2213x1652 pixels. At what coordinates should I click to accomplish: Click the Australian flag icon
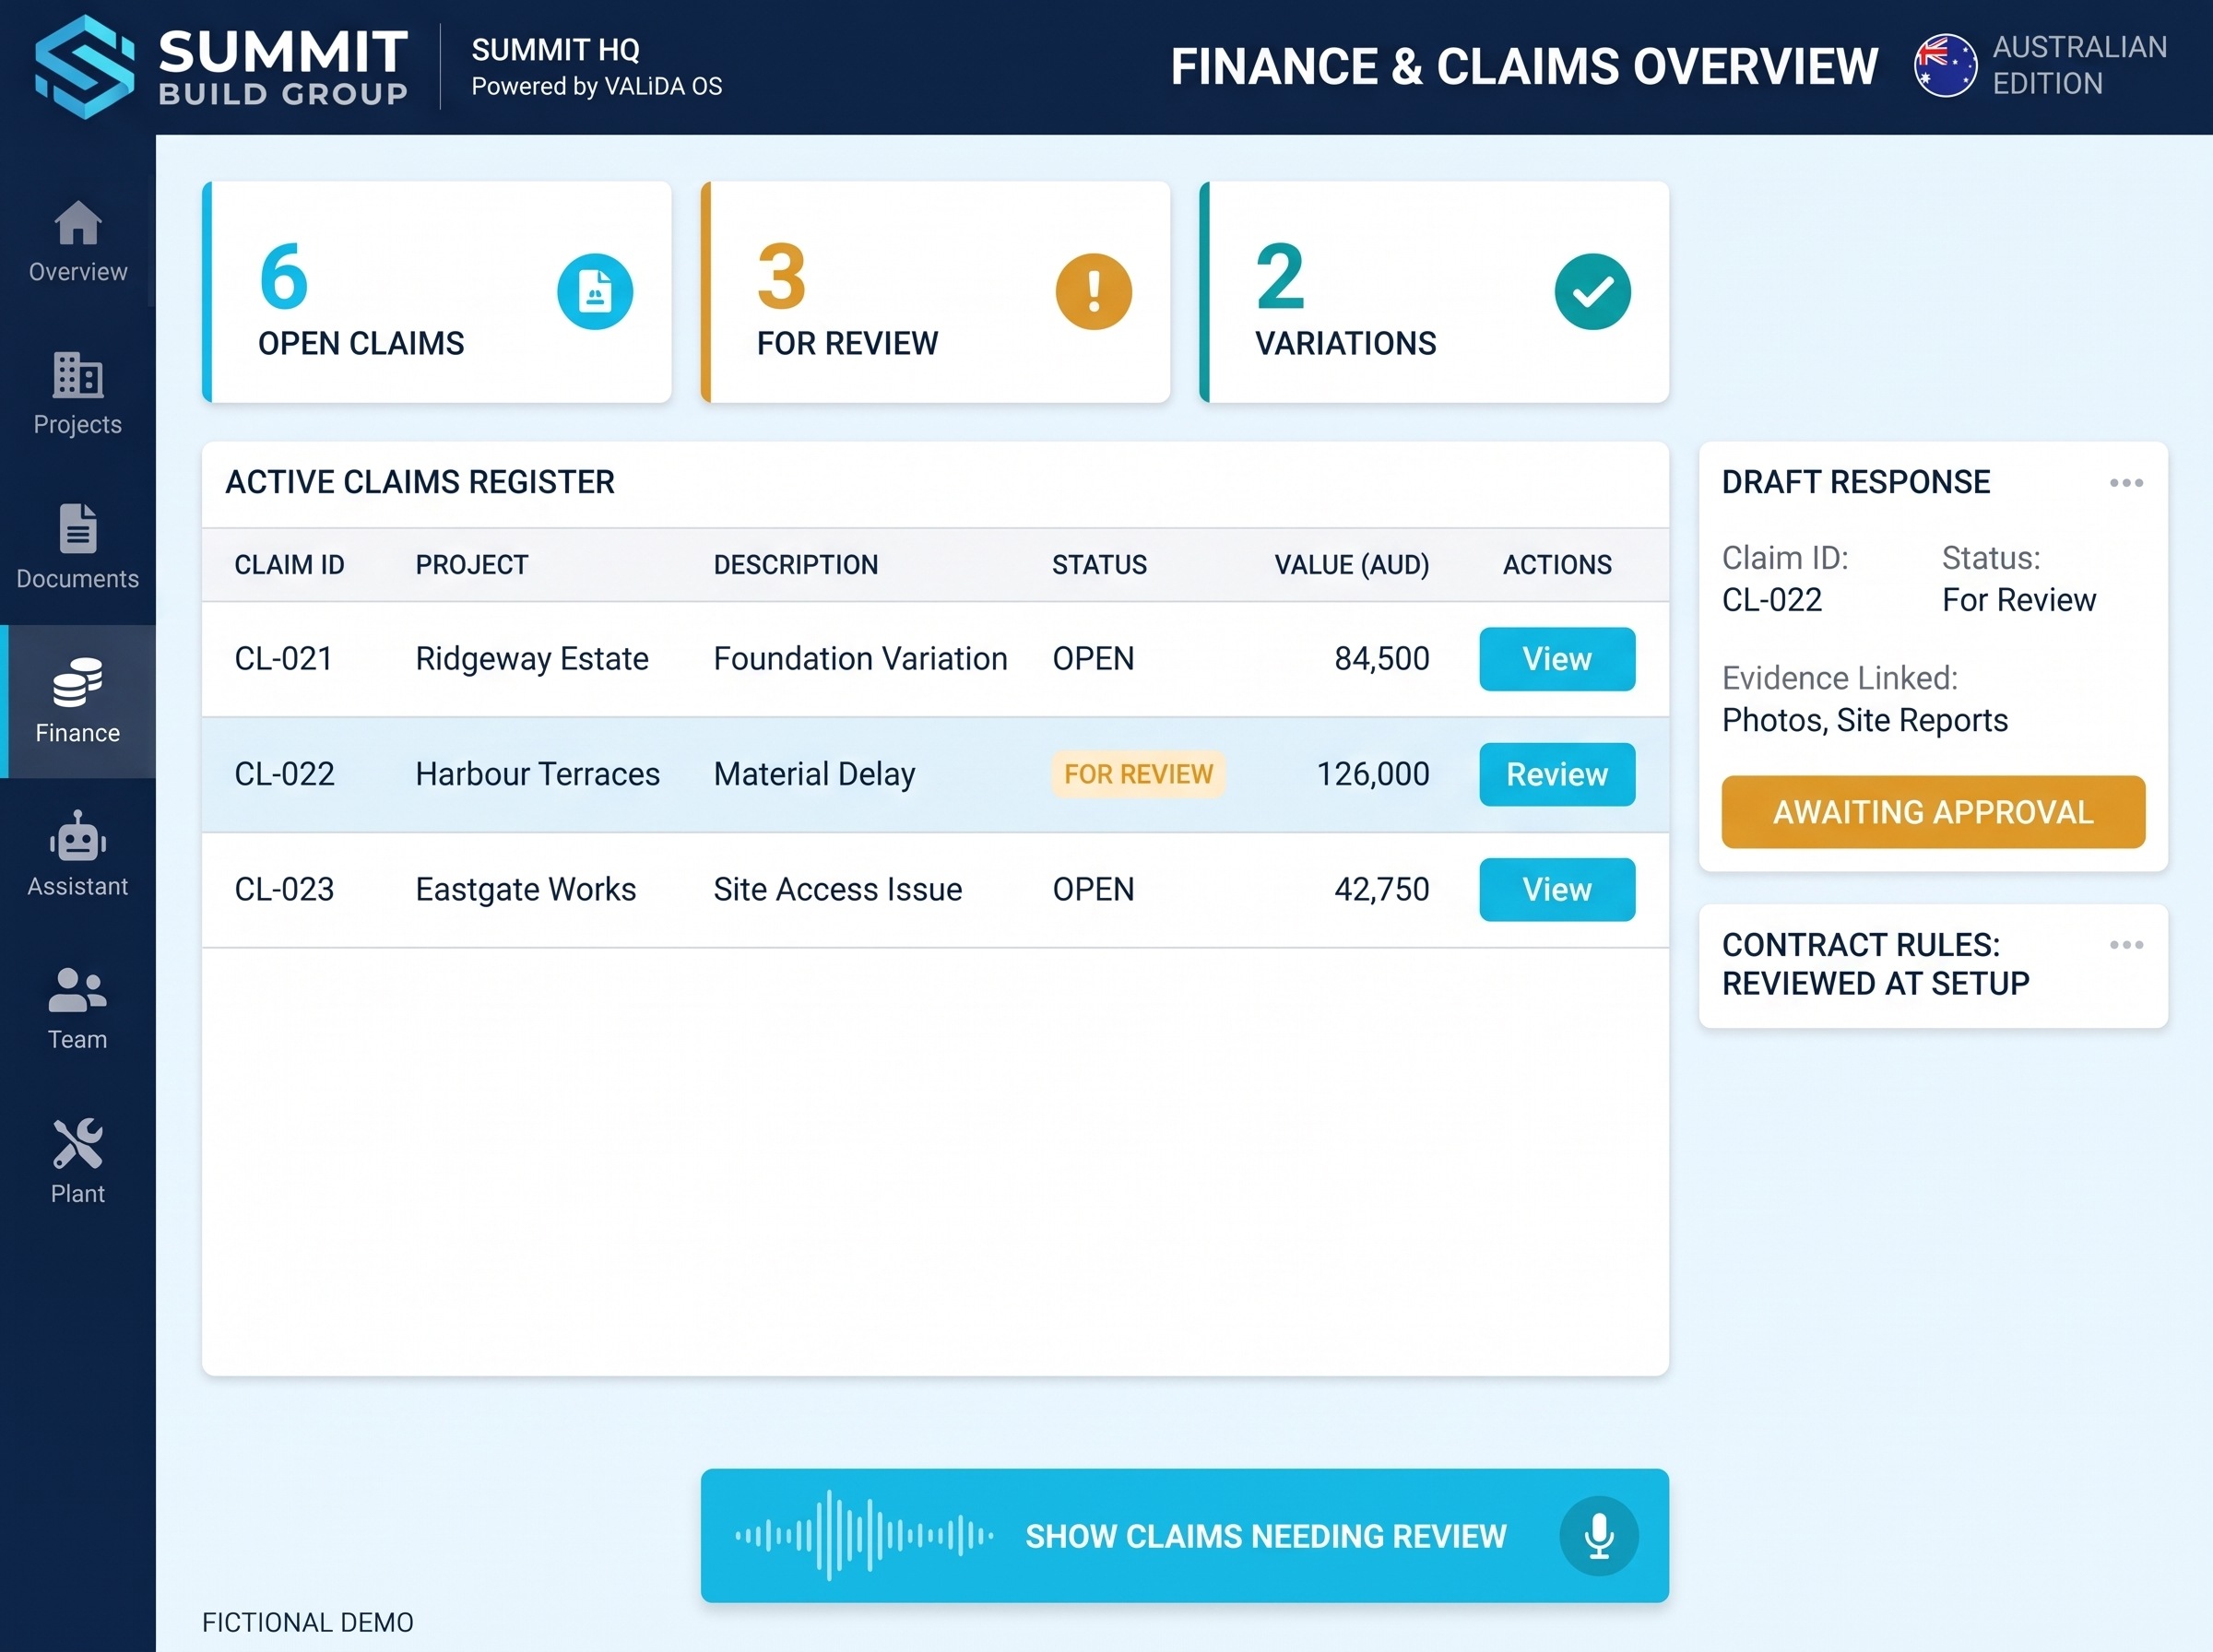pyautogui.click(x=1945, y=66)
